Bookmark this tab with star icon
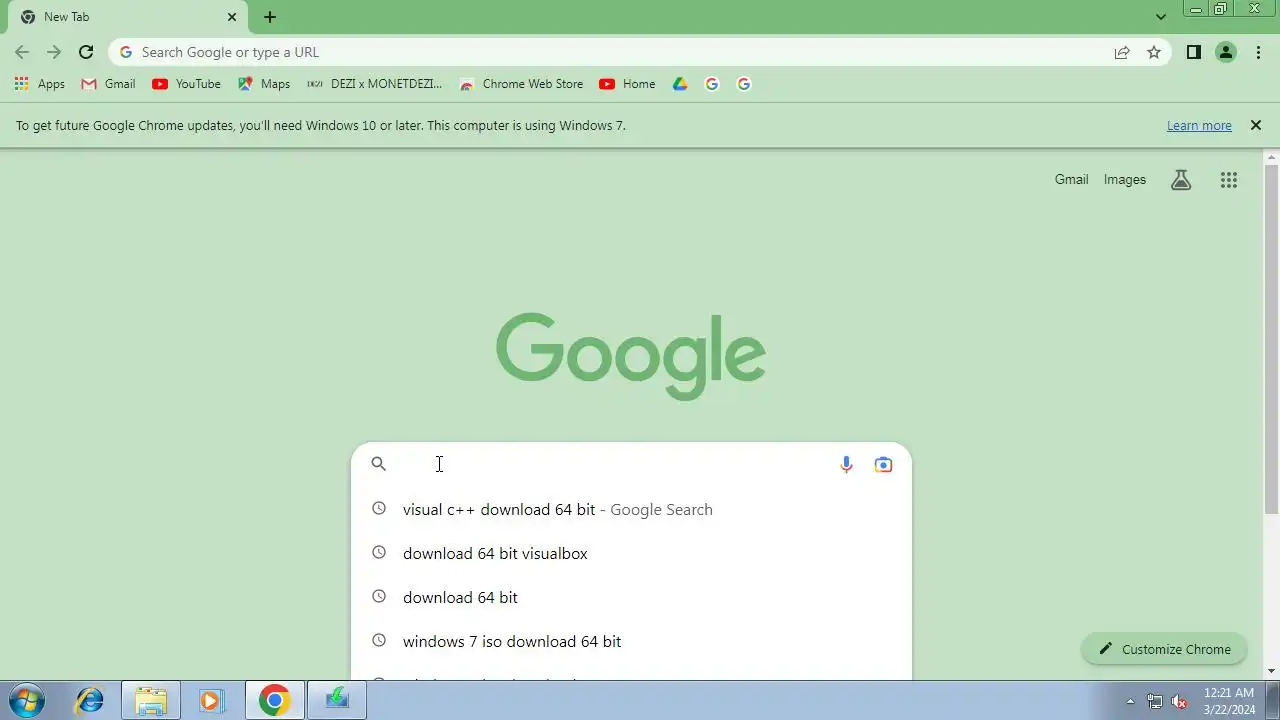This screenshot has width=1280, height=720. [1154, 52]
